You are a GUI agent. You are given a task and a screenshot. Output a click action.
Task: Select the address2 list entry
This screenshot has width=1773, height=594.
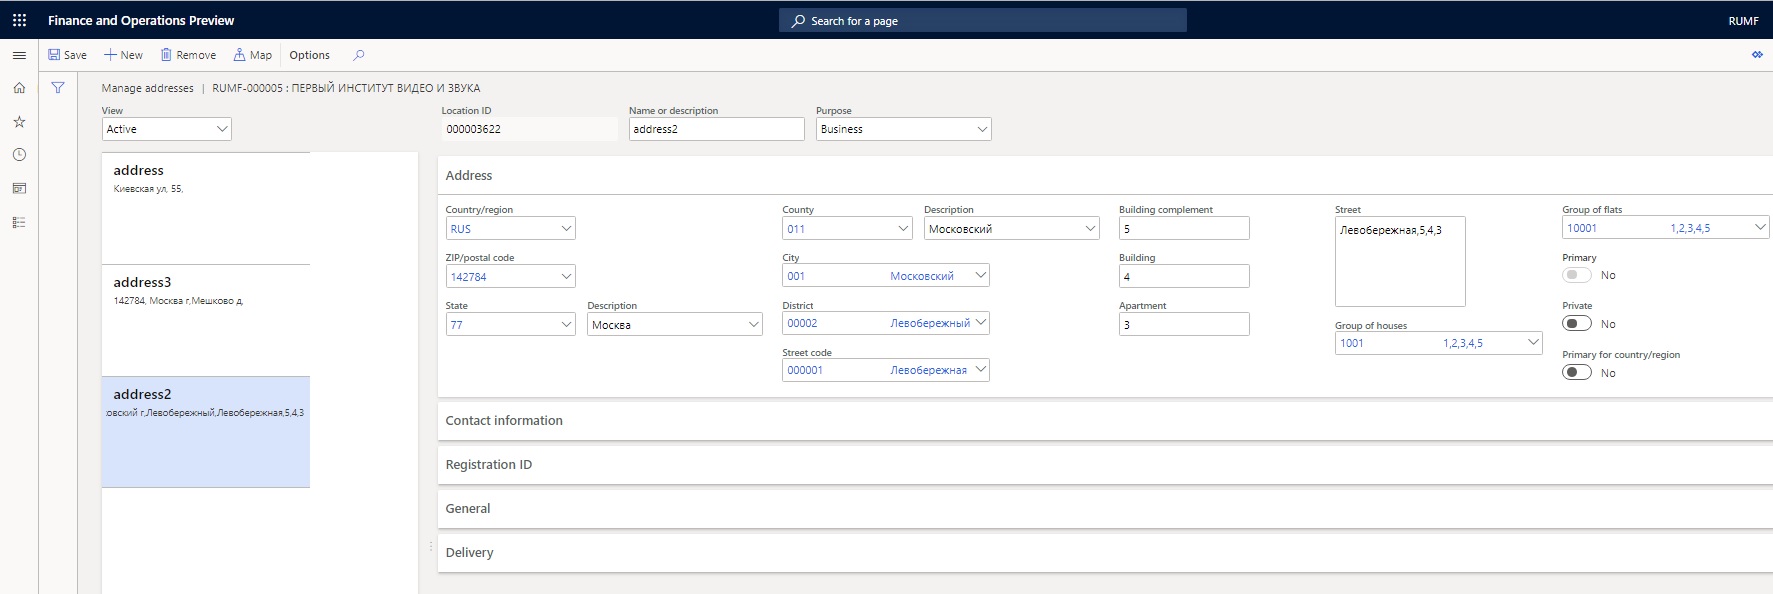206,432
